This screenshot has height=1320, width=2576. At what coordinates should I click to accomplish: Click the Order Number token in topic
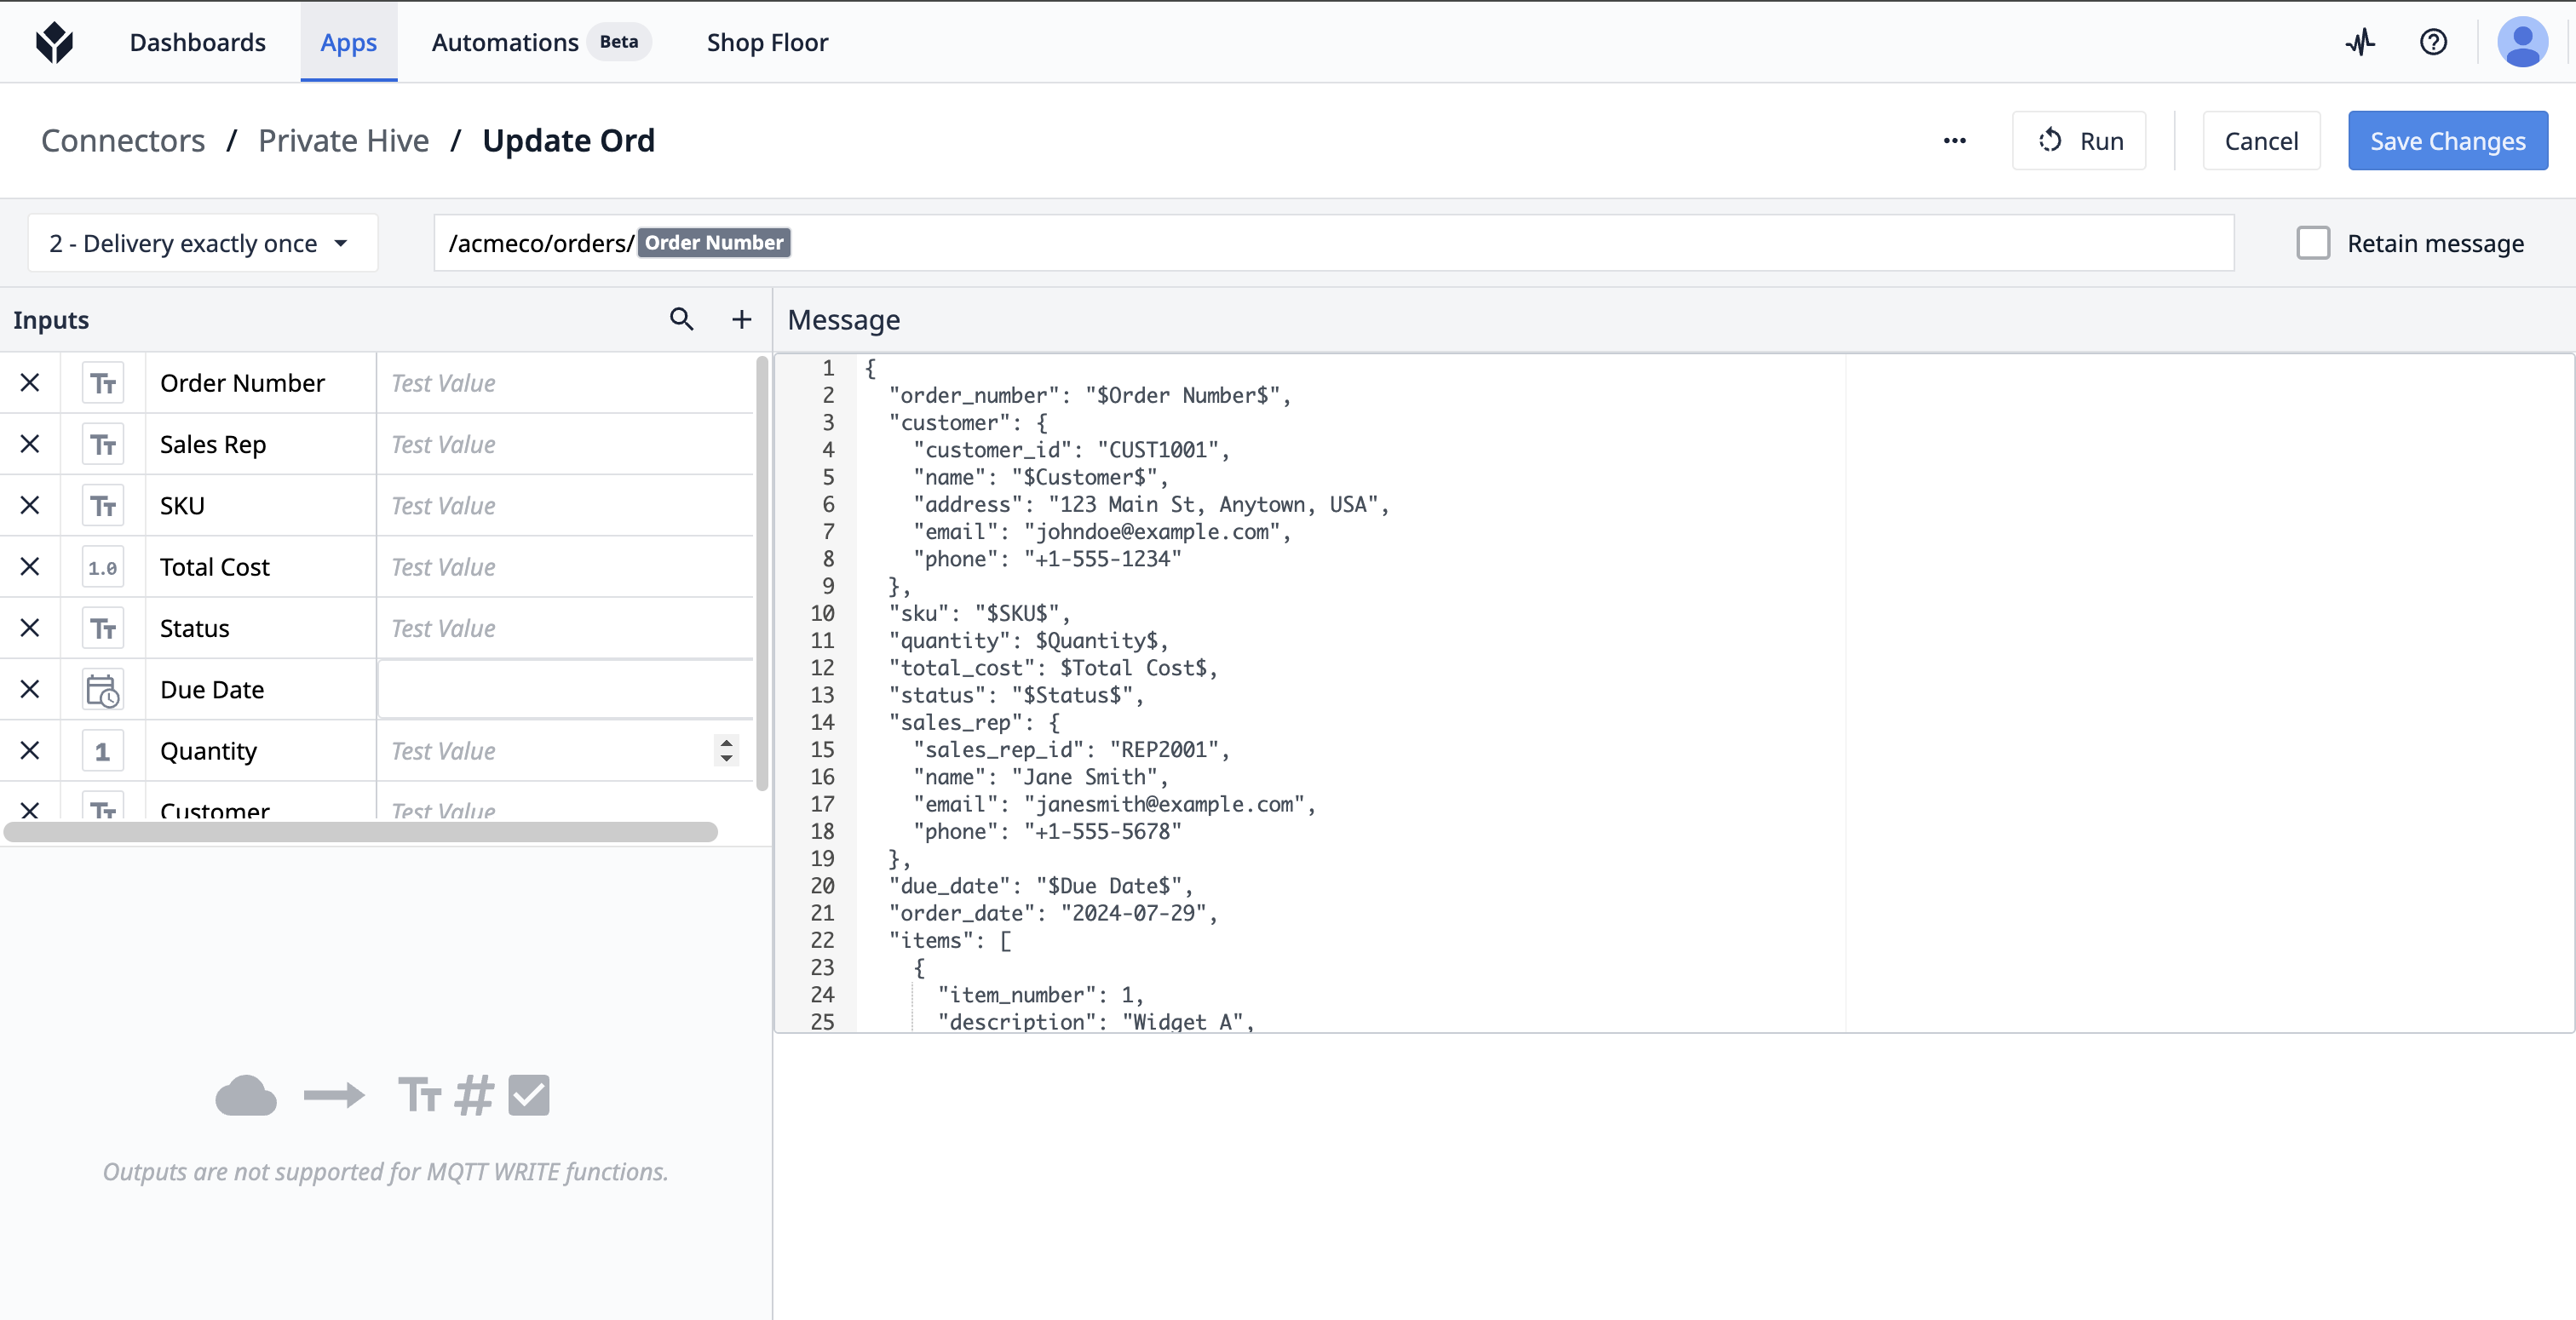(x=714, y=243)
